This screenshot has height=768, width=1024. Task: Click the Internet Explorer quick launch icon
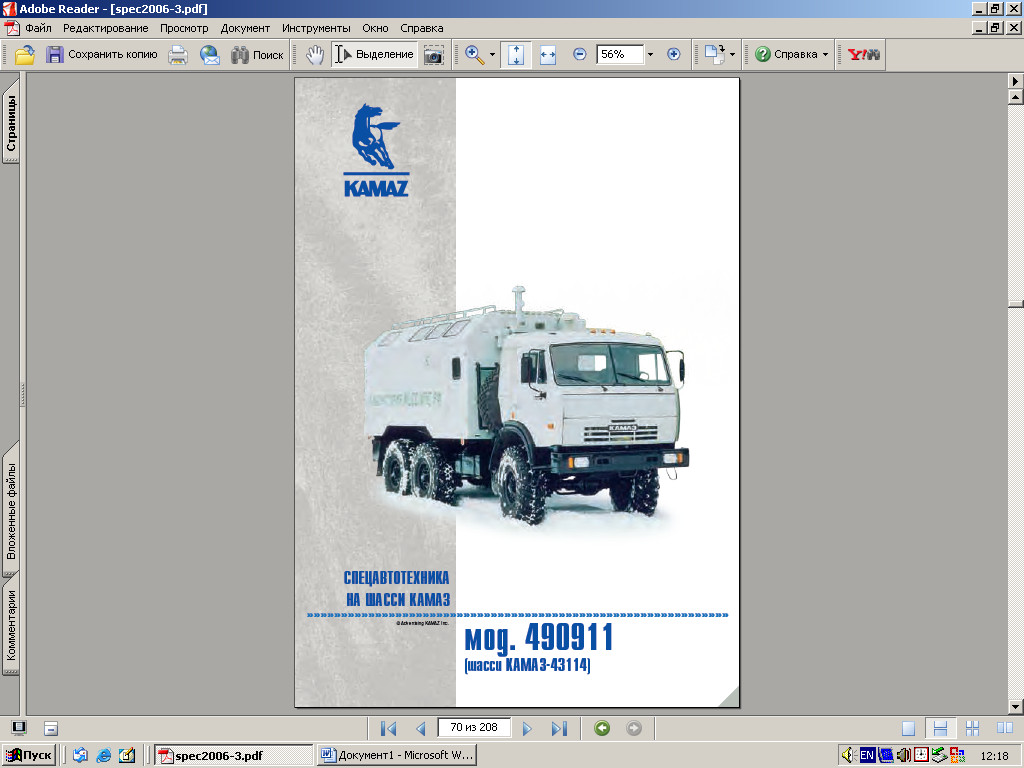(x=103, y=756)
